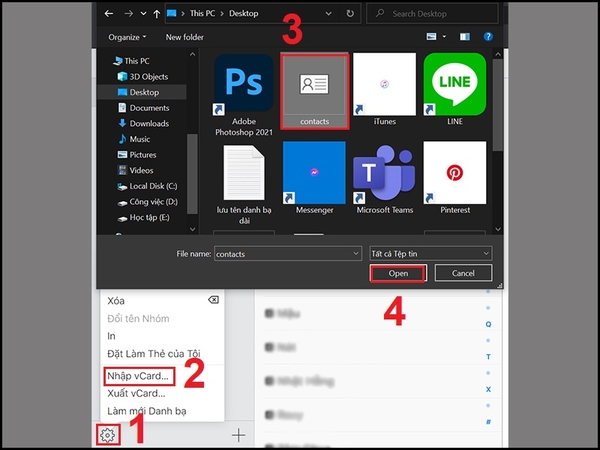This screenshot has height=450, width=600.
Task: Select the lưu tên danh bạ dài file
Action: click(244, 184)
